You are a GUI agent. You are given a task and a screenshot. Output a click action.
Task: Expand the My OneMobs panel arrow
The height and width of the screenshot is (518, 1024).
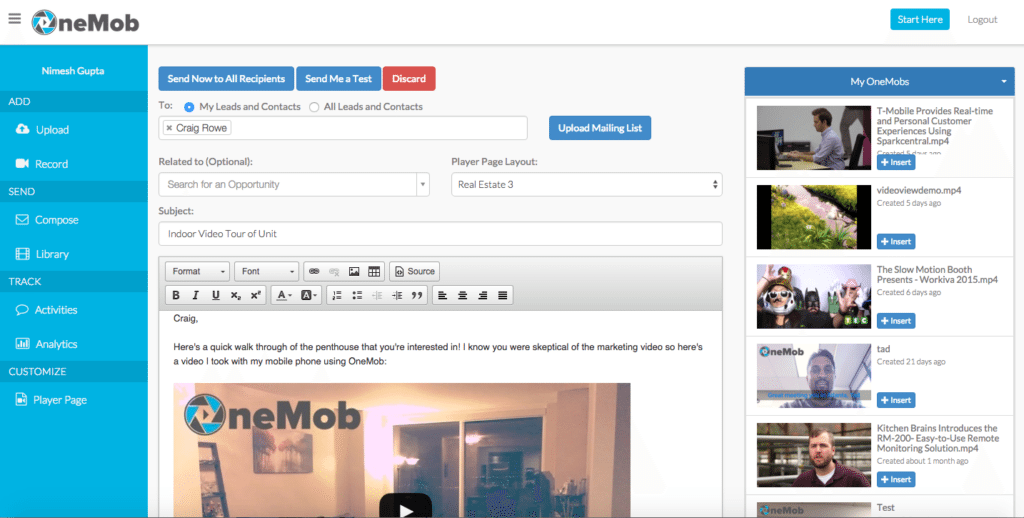[x=1003, y=81]
